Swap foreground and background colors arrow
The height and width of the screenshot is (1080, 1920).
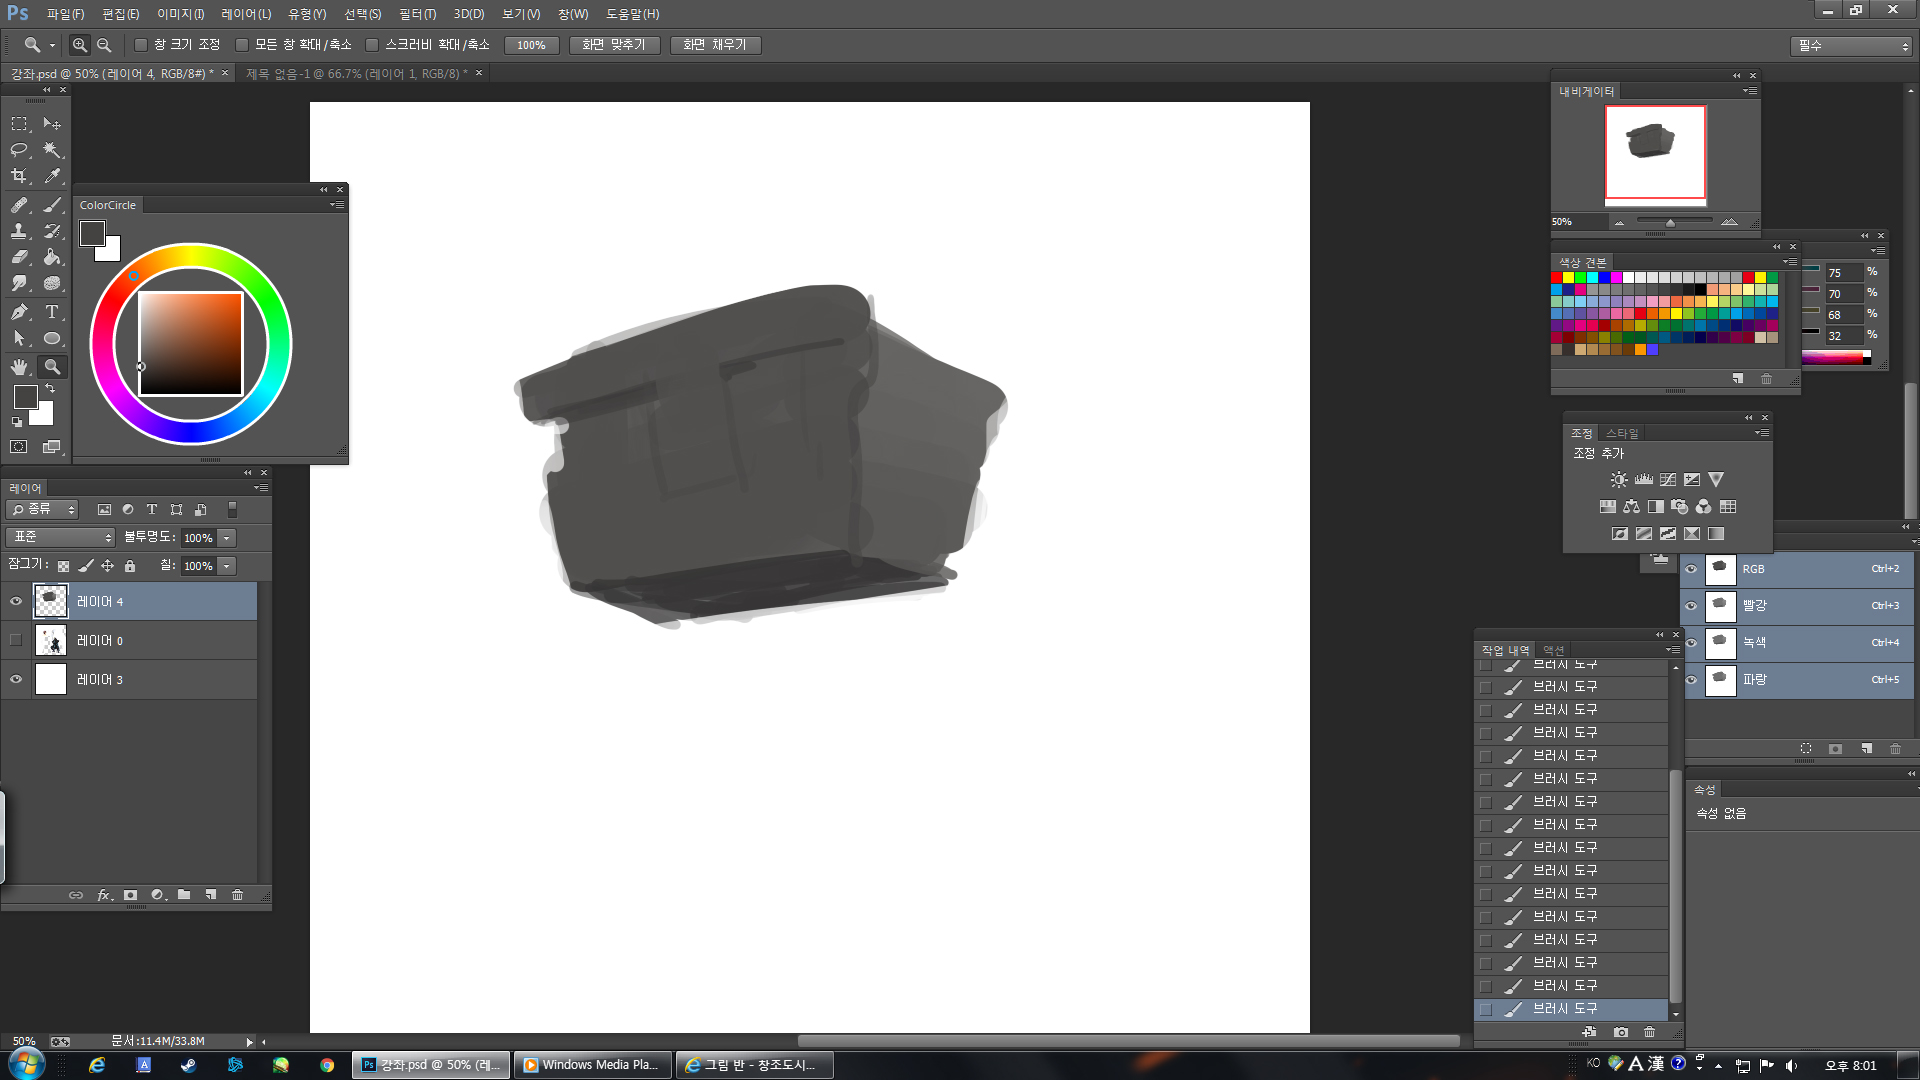pos(50,388)
